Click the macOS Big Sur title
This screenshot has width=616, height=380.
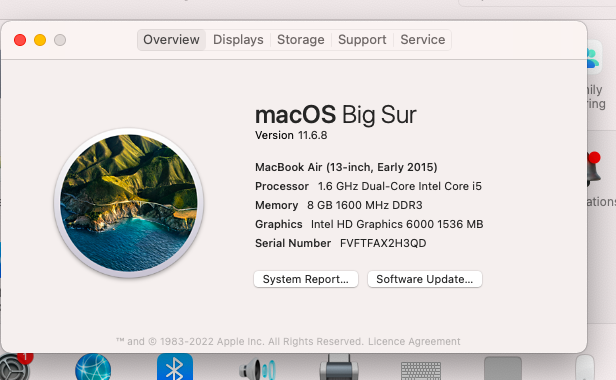tap(336, 115)
